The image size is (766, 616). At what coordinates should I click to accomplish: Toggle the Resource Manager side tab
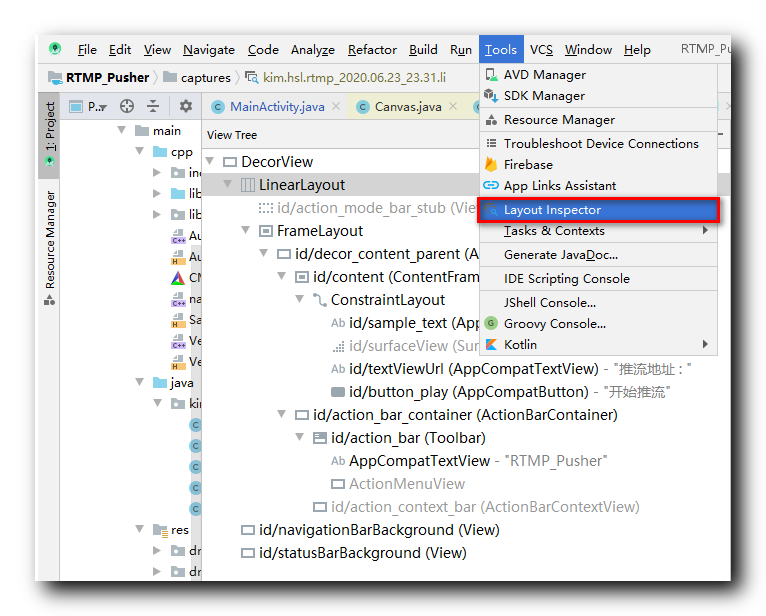[49, 247]
